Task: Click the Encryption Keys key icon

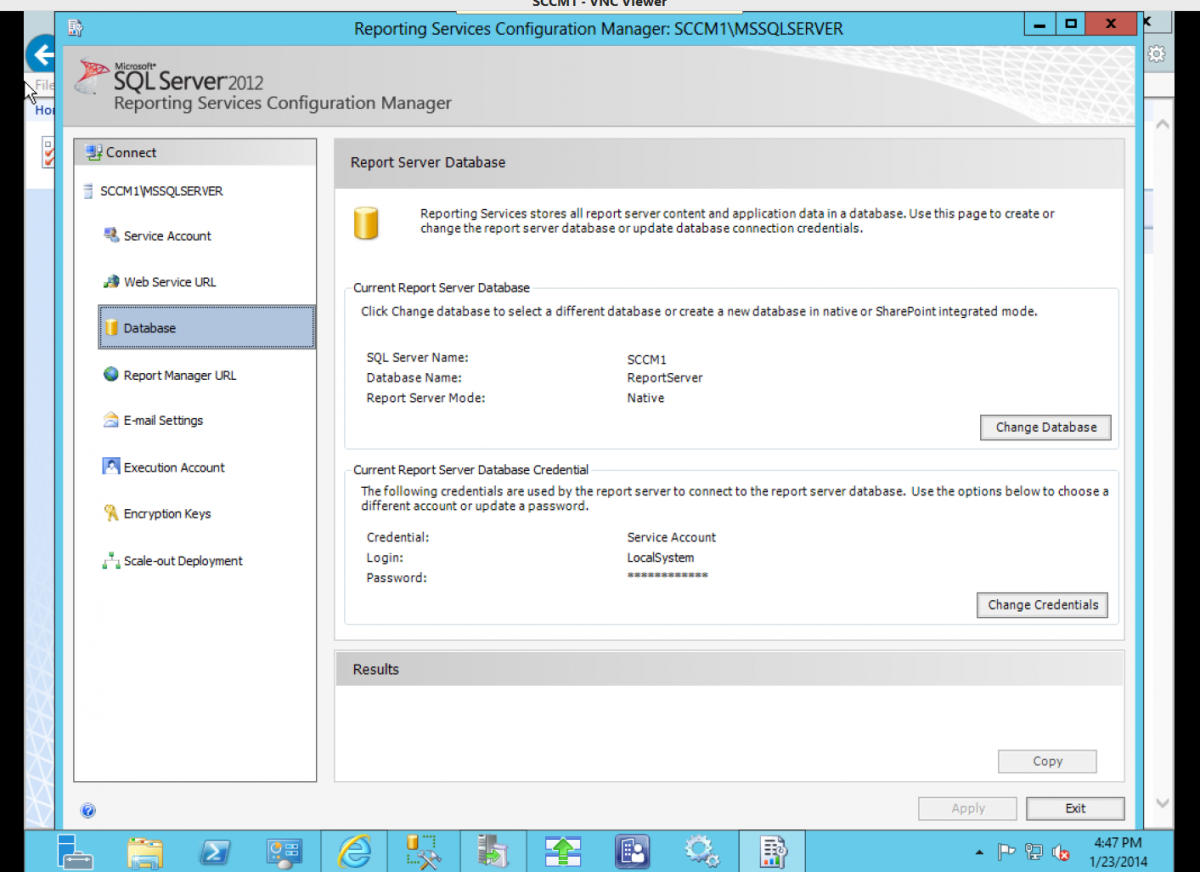Action: tap(111, 513)
